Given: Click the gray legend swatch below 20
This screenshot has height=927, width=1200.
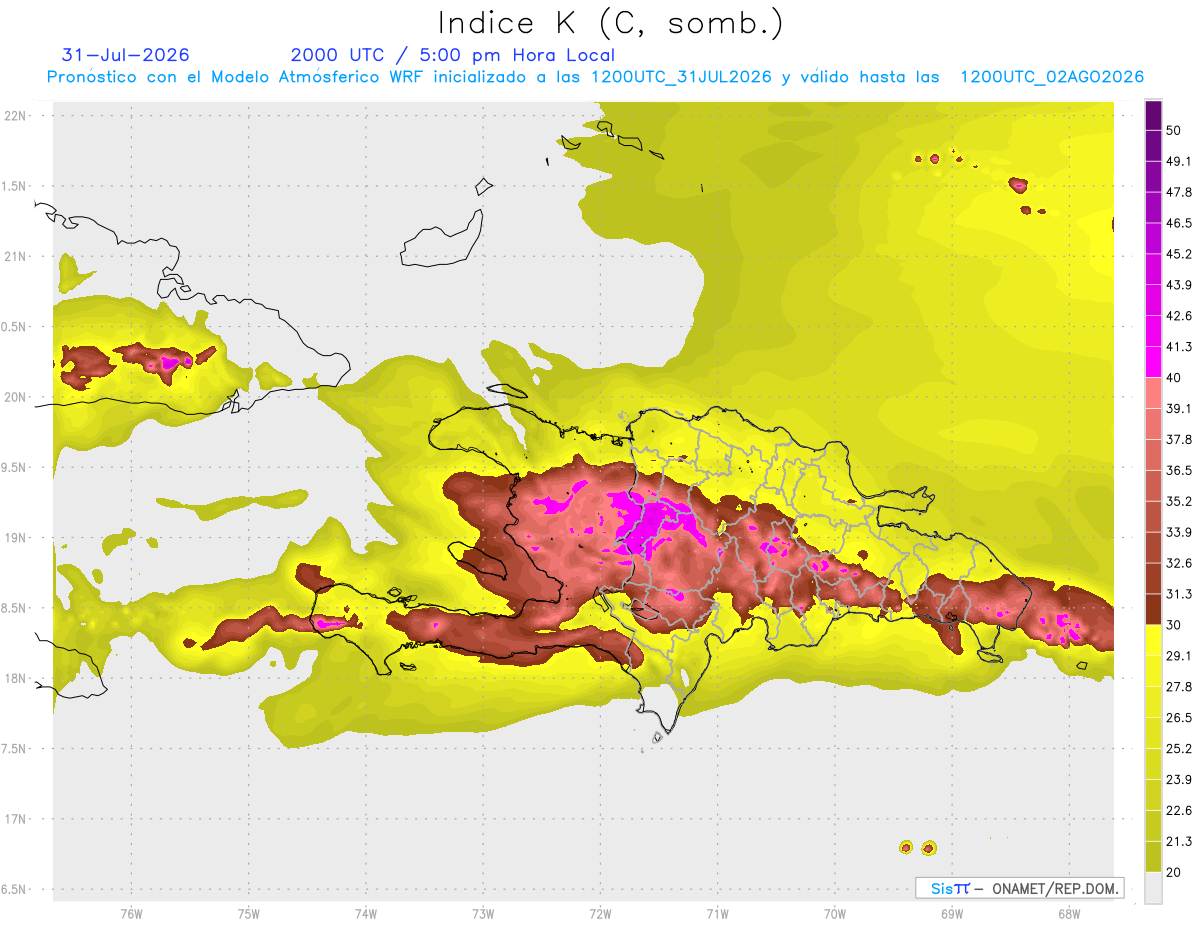Looking at the screenshot, I should coord(1153,888).
